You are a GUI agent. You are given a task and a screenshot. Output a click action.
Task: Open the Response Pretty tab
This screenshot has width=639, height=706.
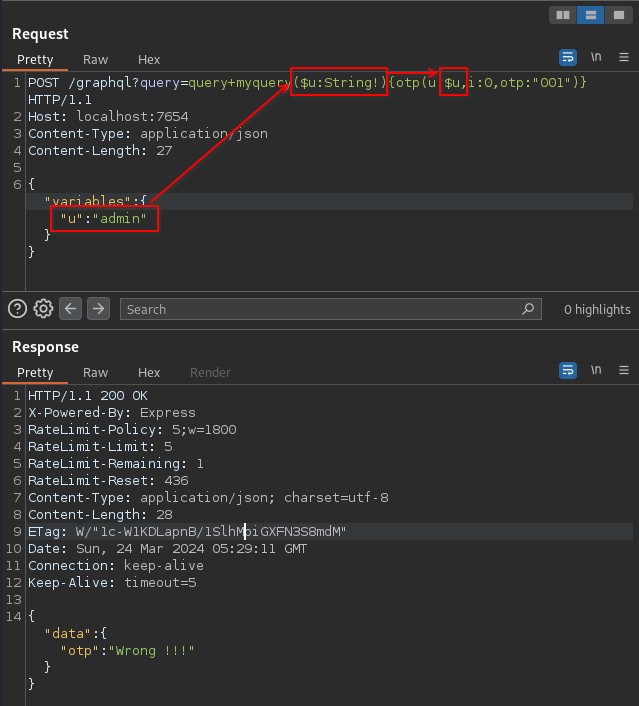(x=35, y=372)
